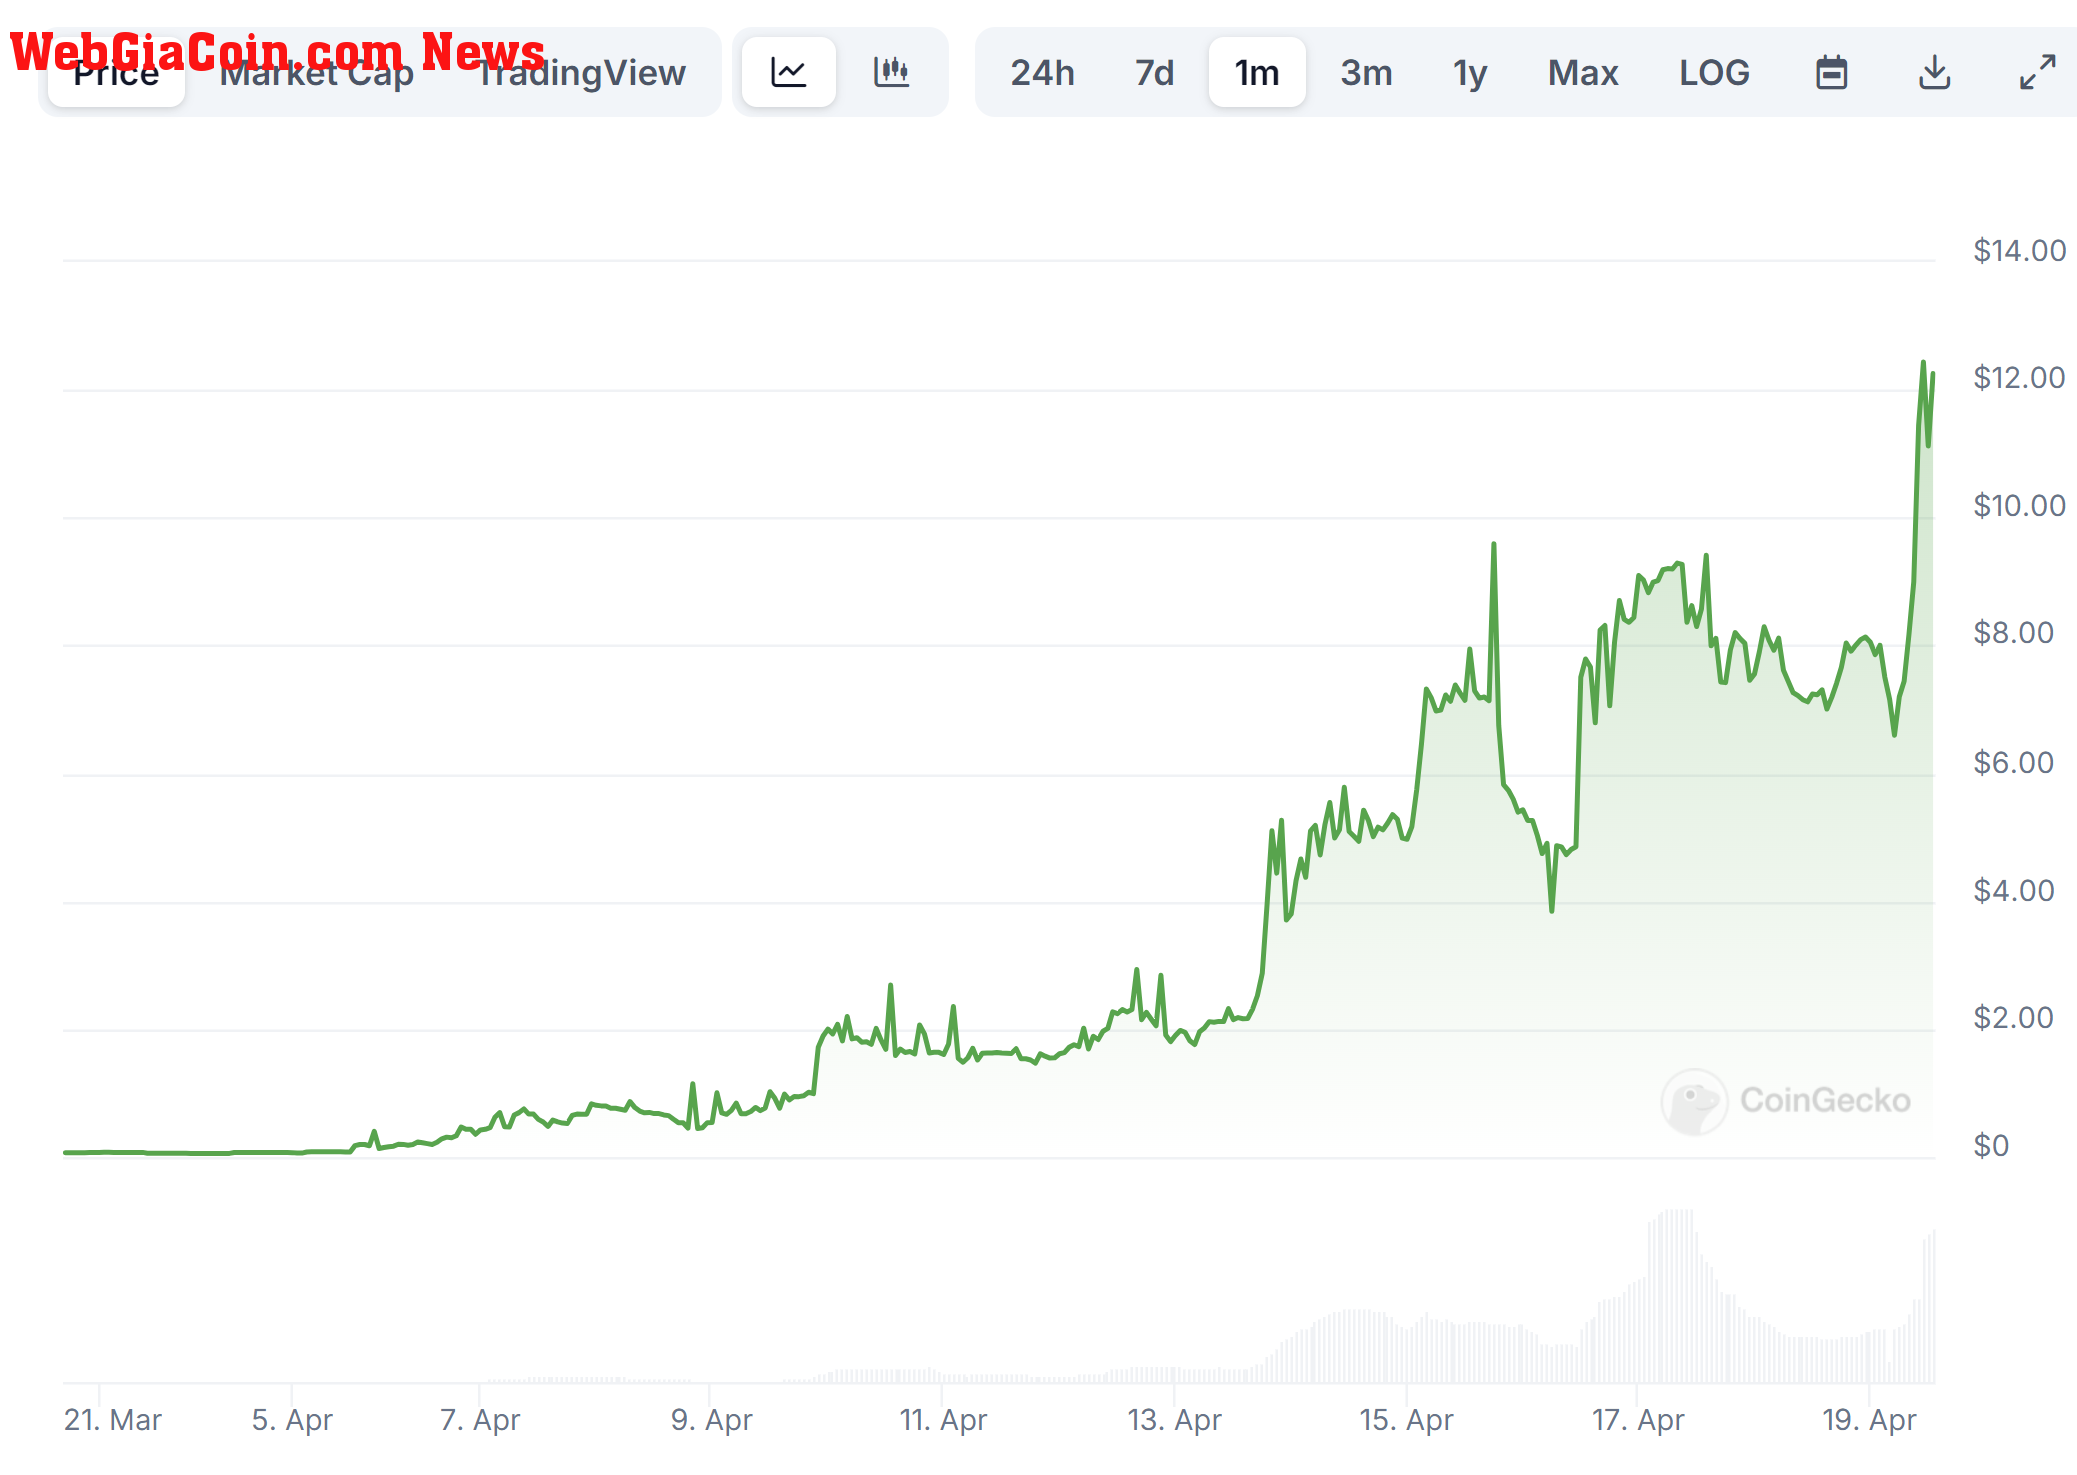The height and width of the screenshot is (1475, 2077).
Task: Open the calendar date range picker
Action: (x=1831, y=72)
